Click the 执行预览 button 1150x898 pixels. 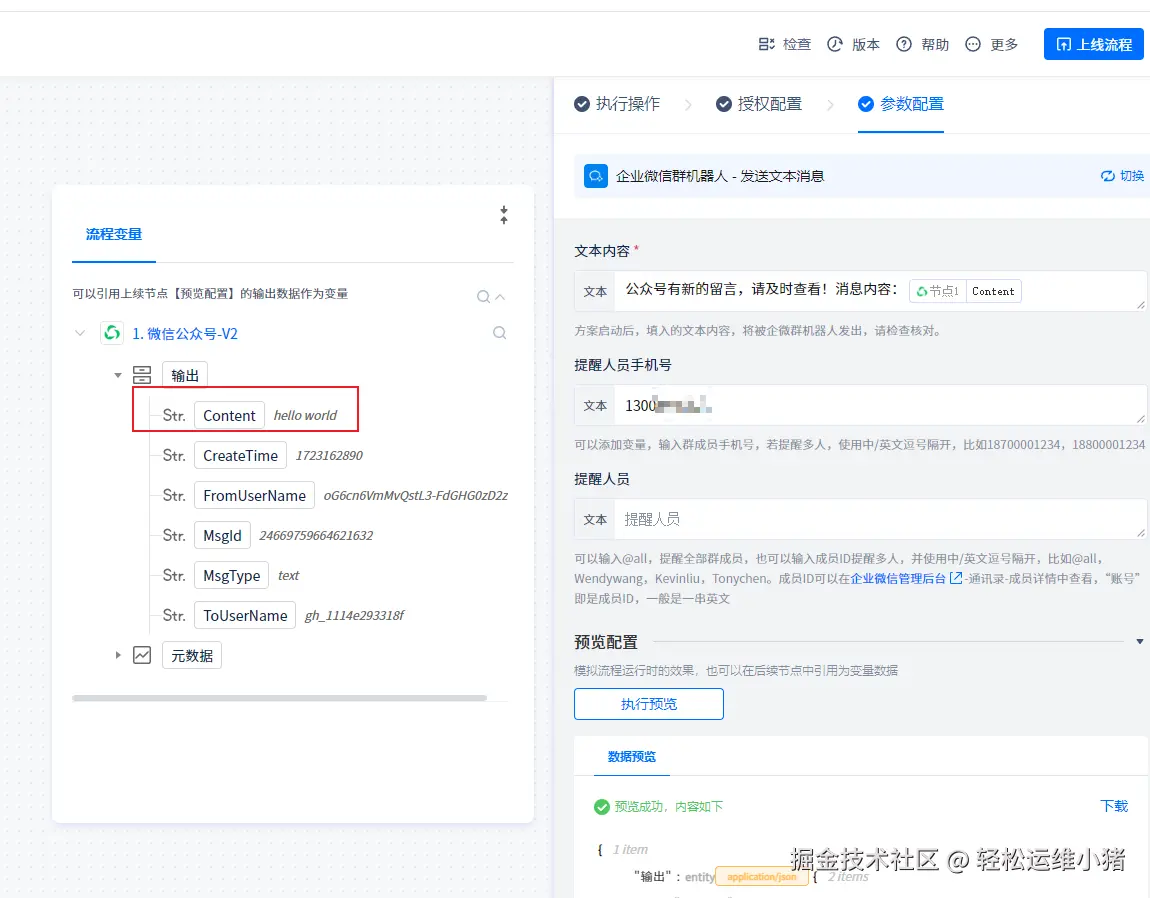(648, 704)
